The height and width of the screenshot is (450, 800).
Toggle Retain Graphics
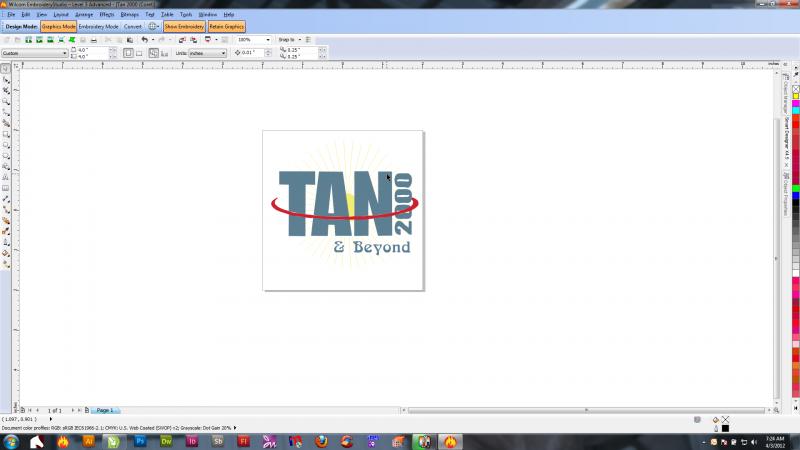click(x=227, y=27)
